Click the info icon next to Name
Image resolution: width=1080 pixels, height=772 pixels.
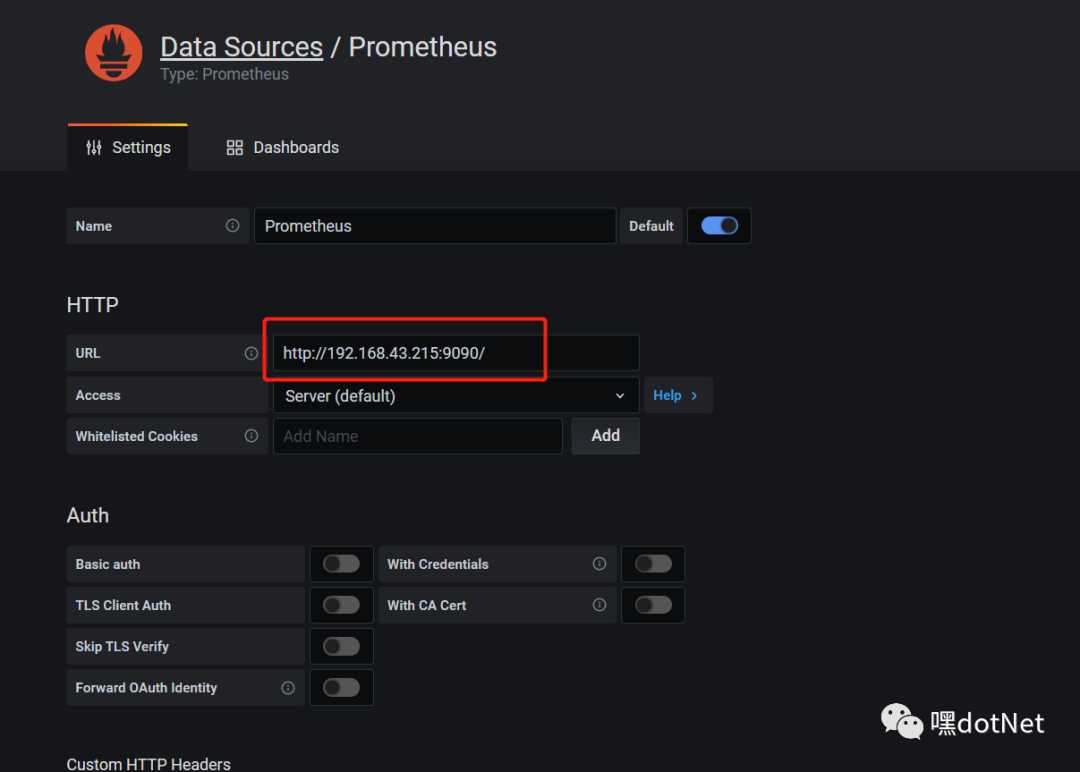coord(233,226)
